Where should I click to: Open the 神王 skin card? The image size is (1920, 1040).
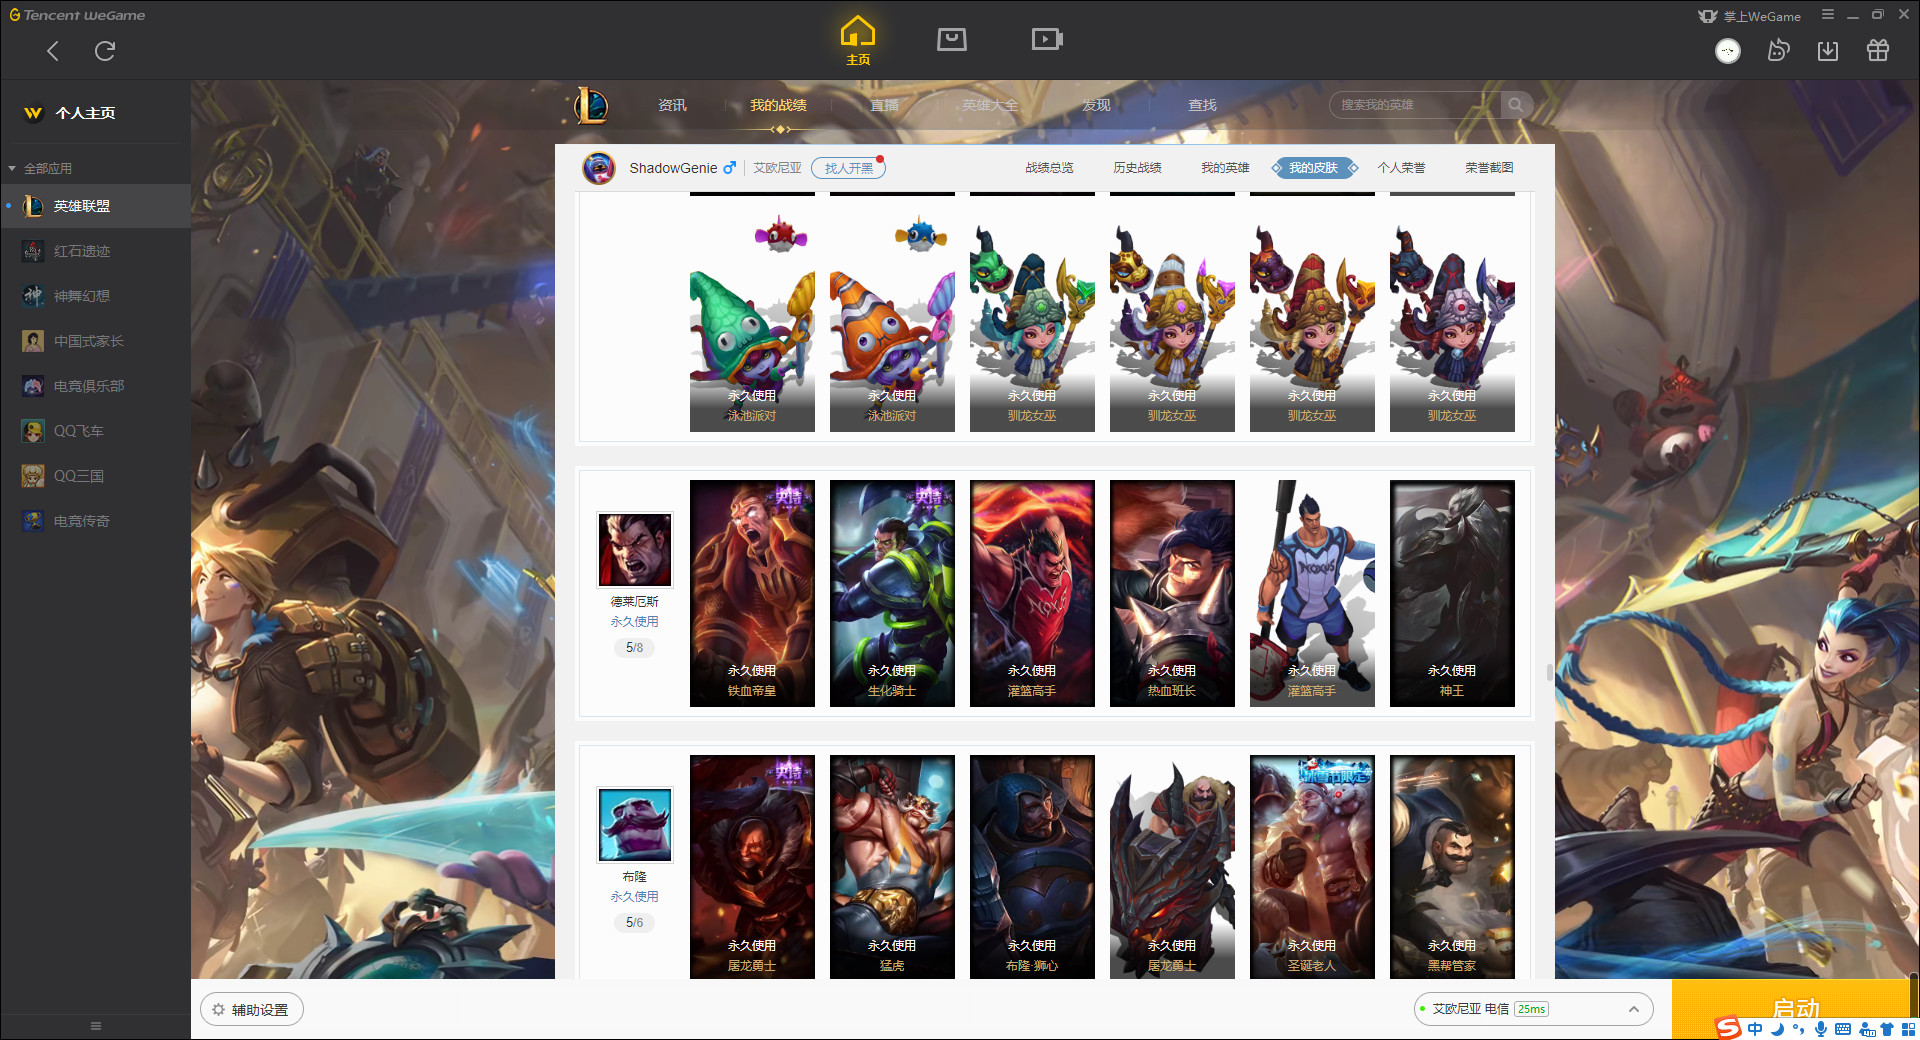(x=1452, y=593)
